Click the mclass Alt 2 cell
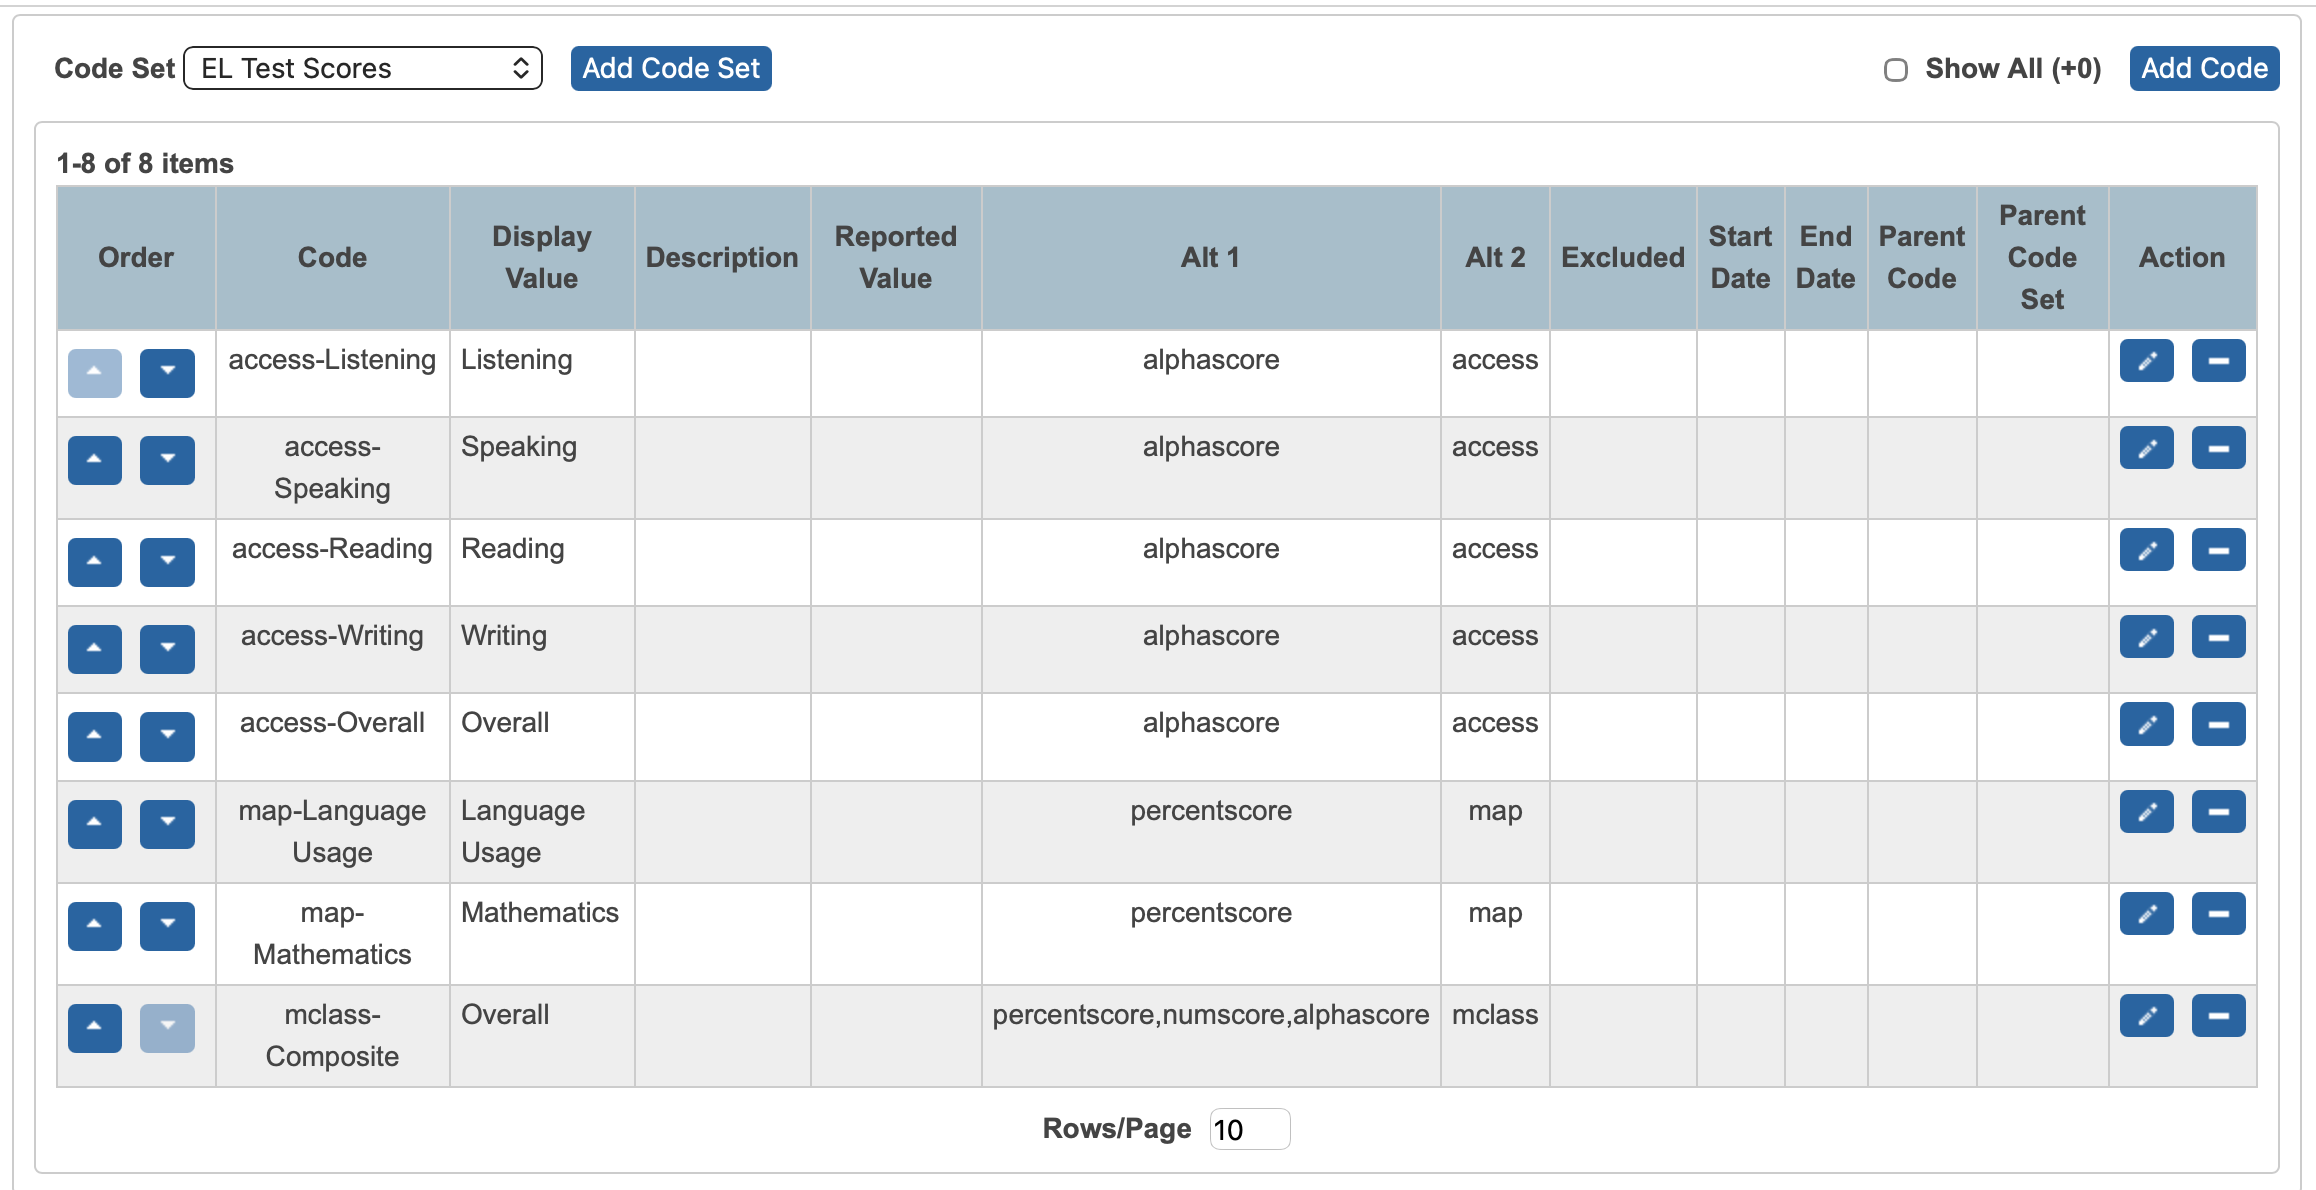The width and height of the screenshot is (2316, 1190). point(1495,1036)
